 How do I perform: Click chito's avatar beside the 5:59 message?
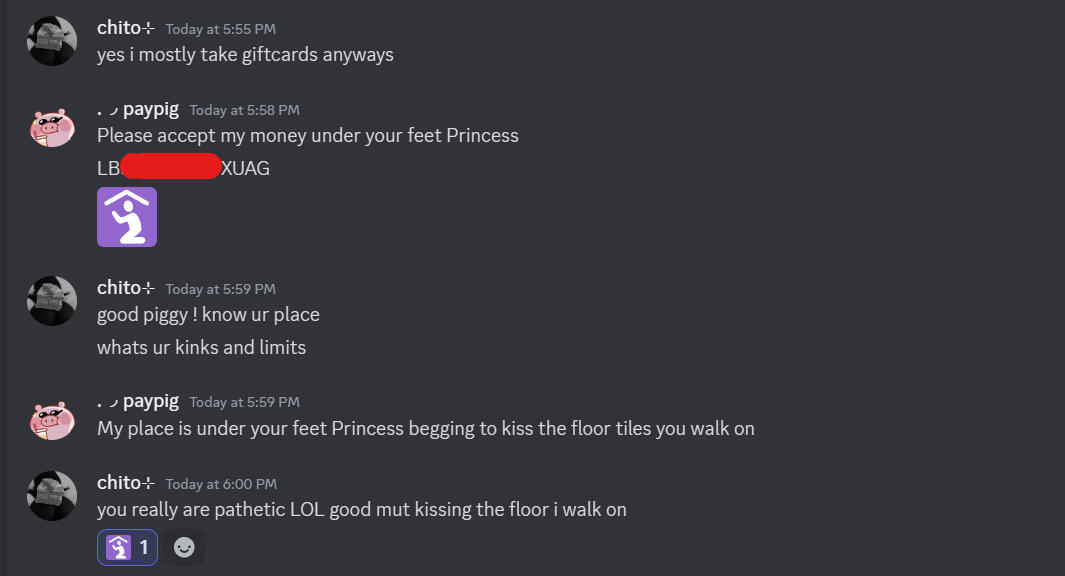(x=51, y=300)
